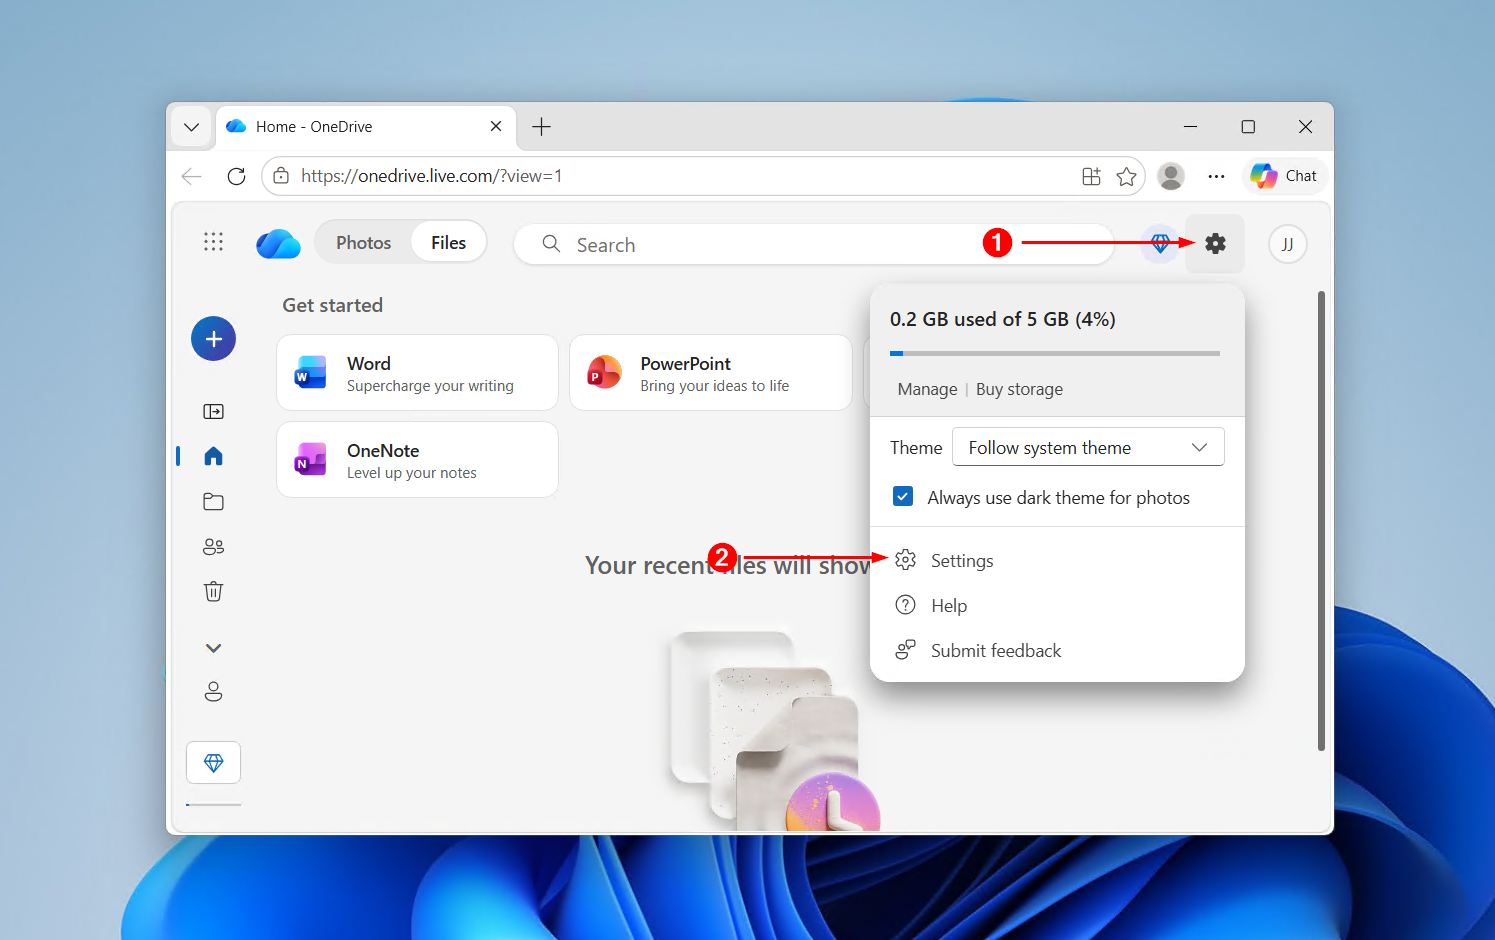Open the Recycle bin in the sidebar

point(213,591)
